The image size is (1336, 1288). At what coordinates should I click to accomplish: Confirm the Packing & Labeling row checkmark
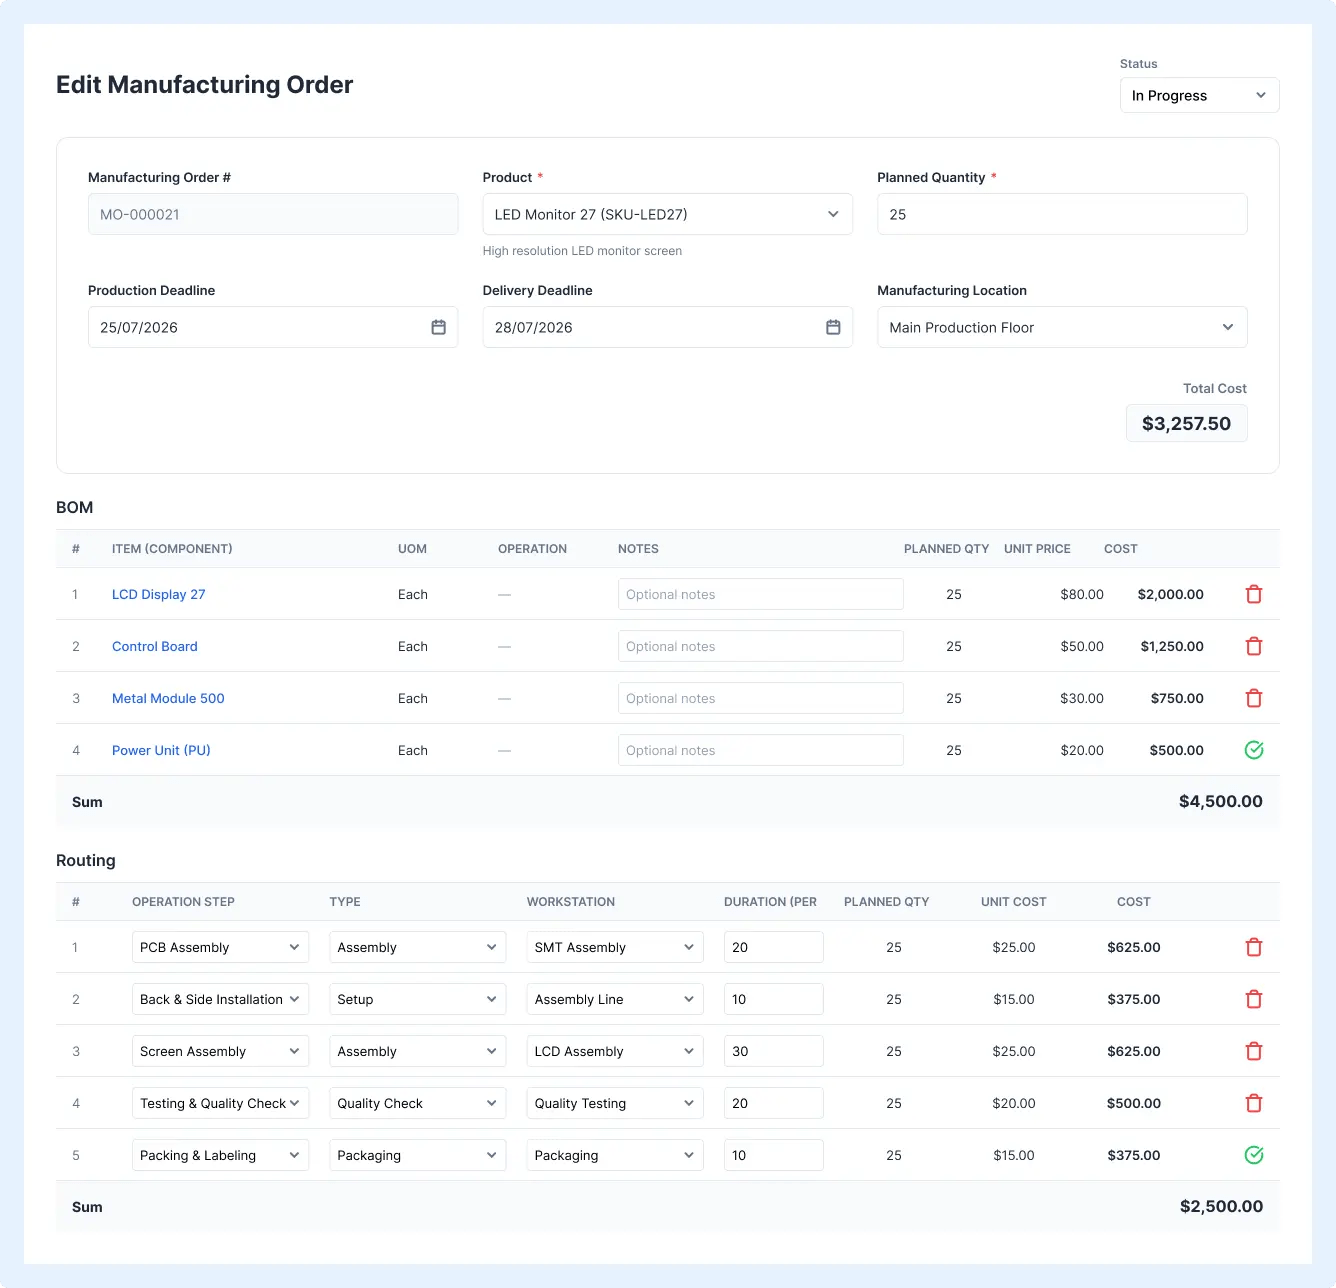[x=1253, y=1155]
